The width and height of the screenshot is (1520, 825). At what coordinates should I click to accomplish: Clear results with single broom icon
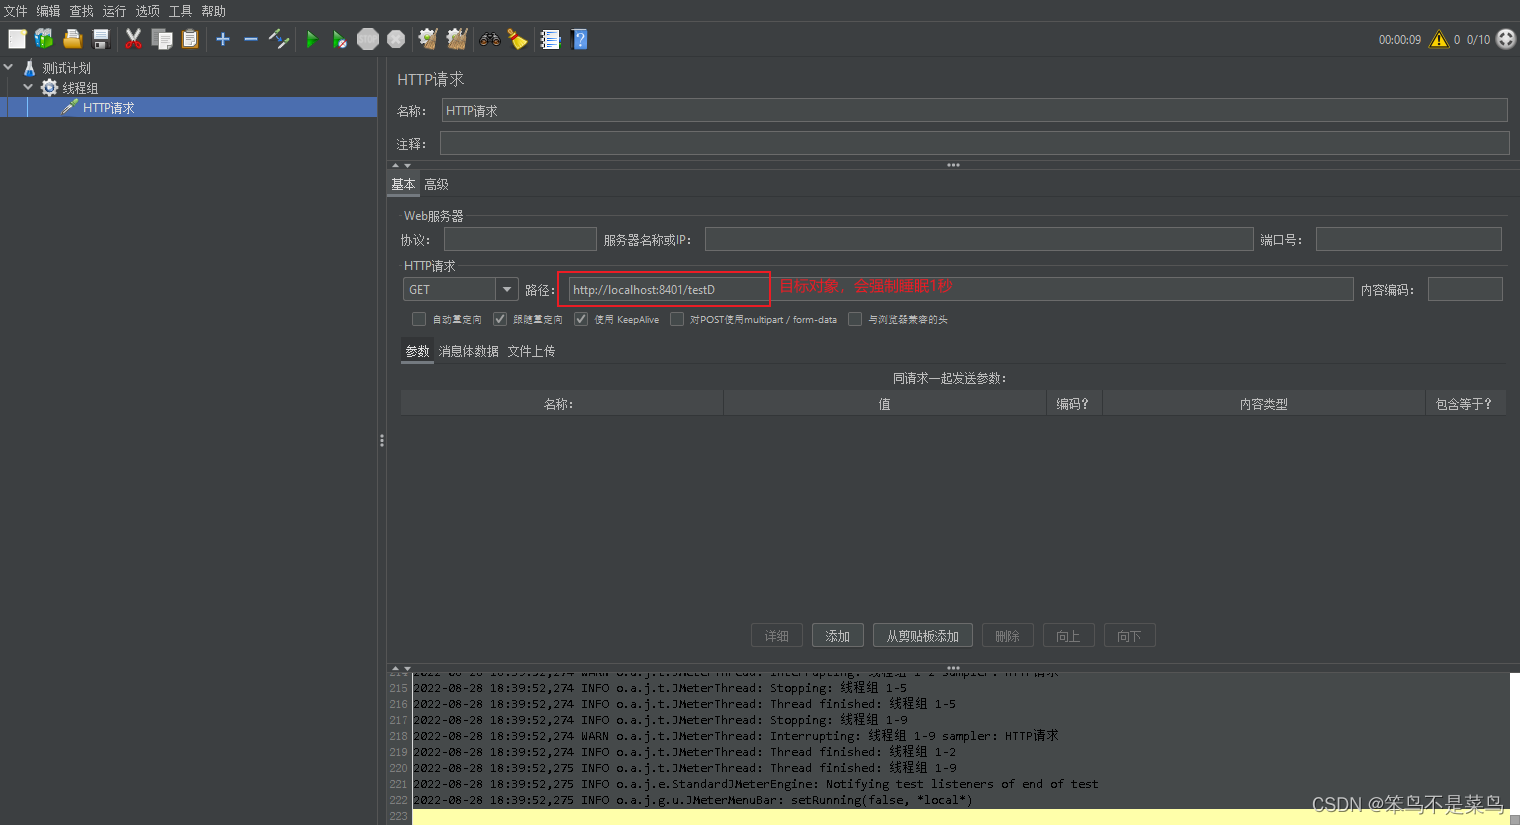click(428, 39)
